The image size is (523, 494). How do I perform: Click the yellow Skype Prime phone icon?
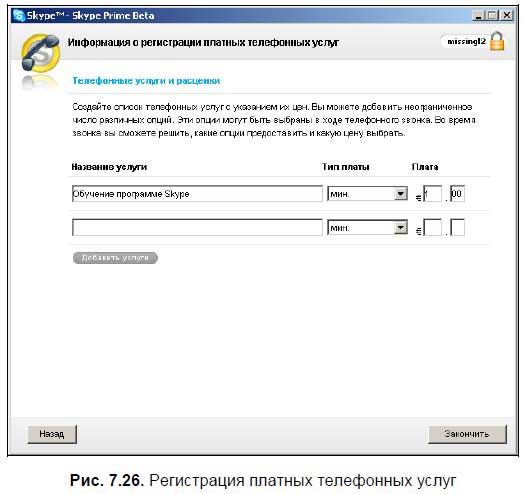[x=40, y=53]
